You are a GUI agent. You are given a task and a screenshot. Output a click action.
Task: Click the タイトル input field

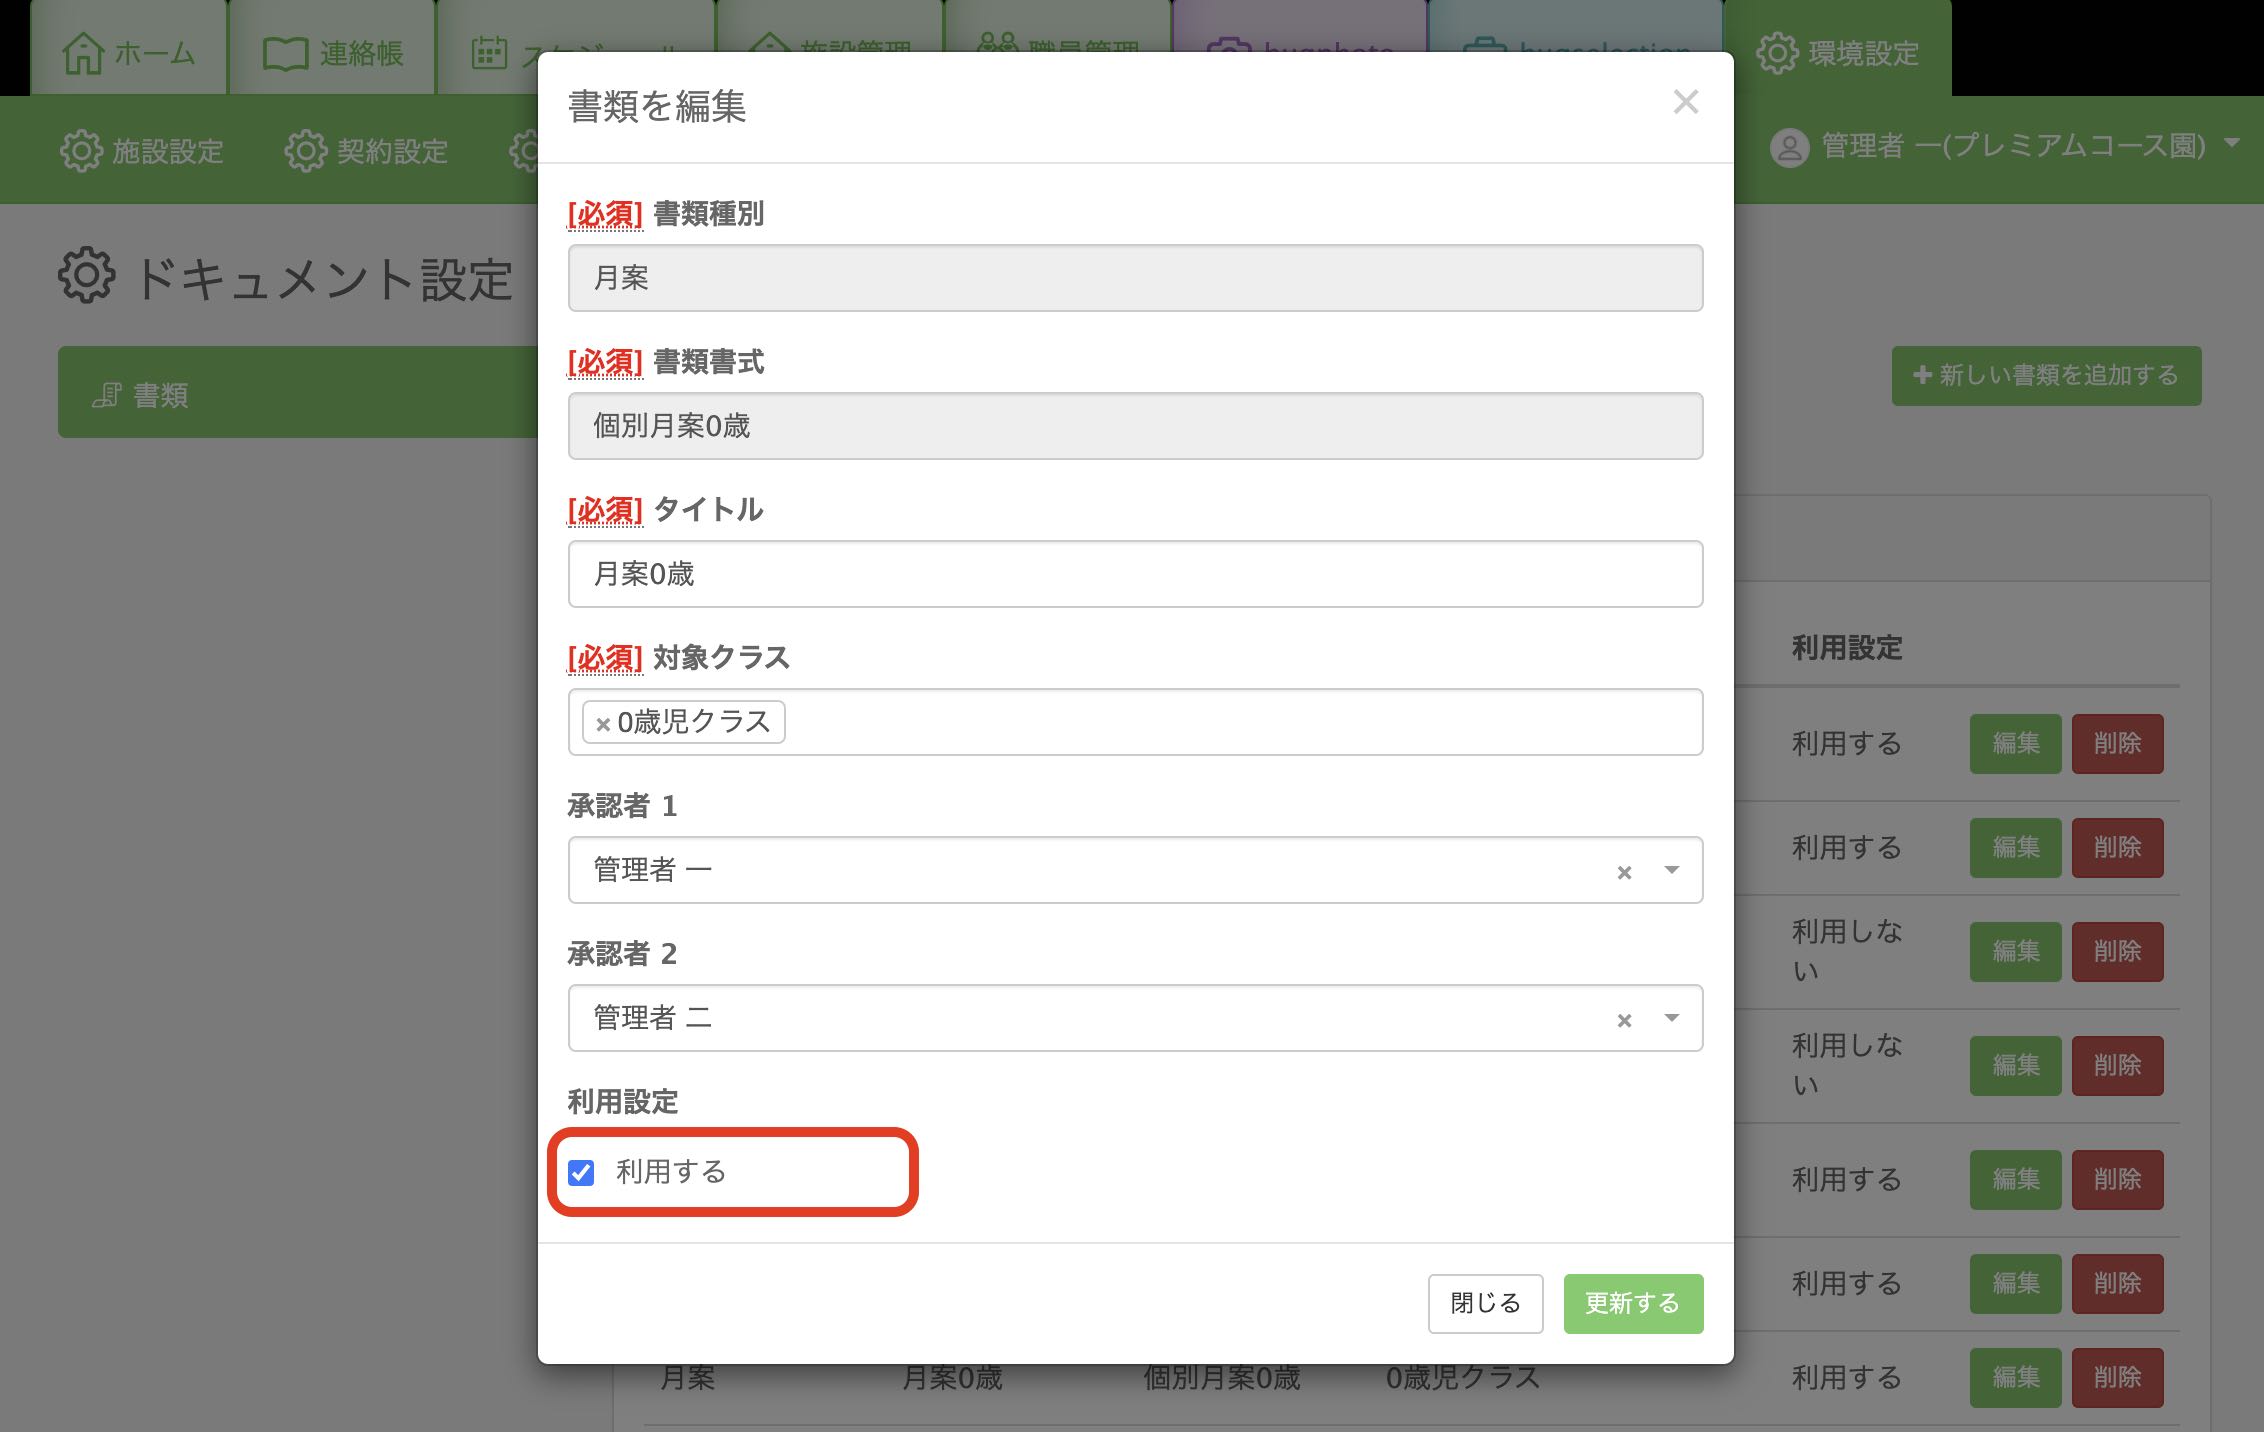click(x=1135, y=574)
